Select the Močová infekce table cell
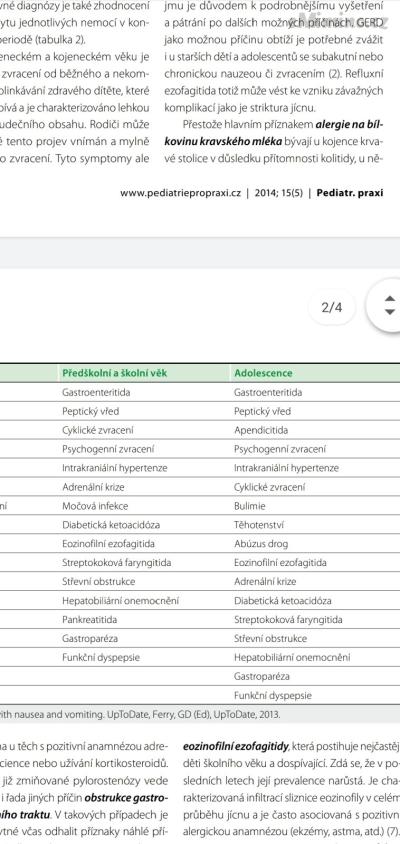This screenshot has height=844, width=400. pos(95,506)
